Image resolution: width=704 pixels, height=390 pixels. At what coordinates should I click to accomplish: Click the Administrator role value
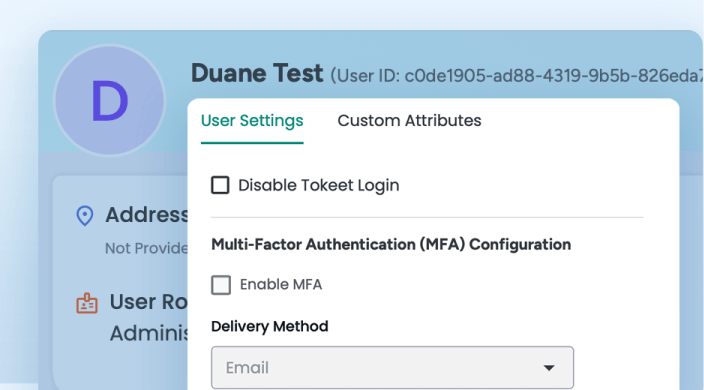pos(149,333)
